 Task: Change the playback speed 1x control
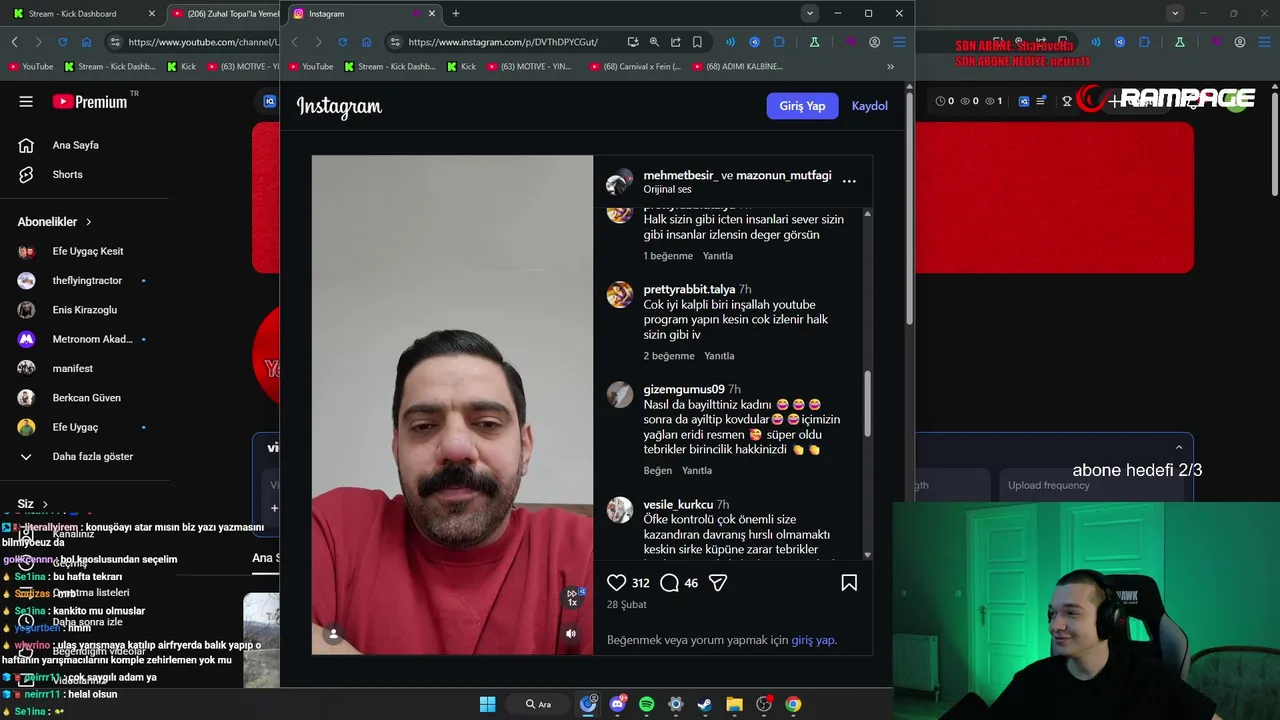[573, 598]
